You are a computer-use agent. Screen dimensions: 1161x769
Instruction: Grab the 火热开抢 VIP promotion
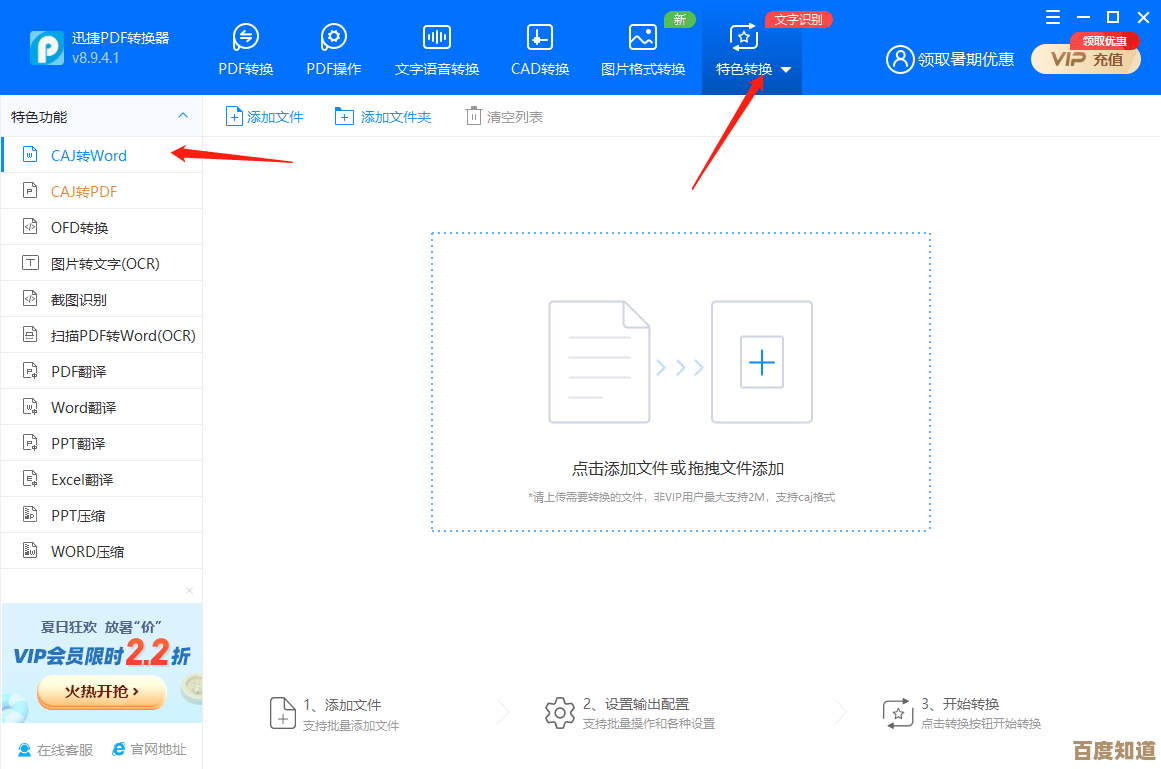101,691
